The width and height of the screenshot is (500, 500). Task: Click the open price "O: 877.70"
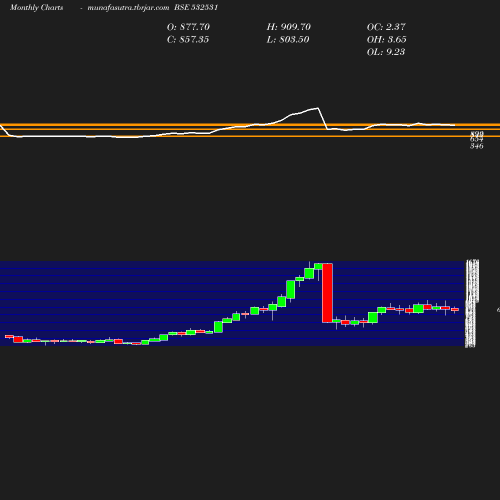pyautogui.click(x=188, y=27)
